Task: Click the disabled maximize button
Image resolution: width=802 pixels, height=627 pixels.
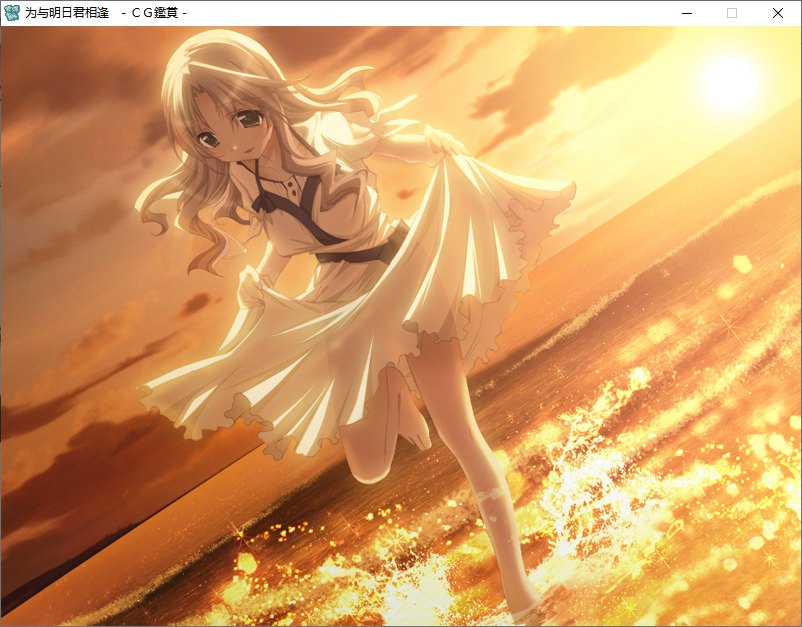Action: click(732, 13)
